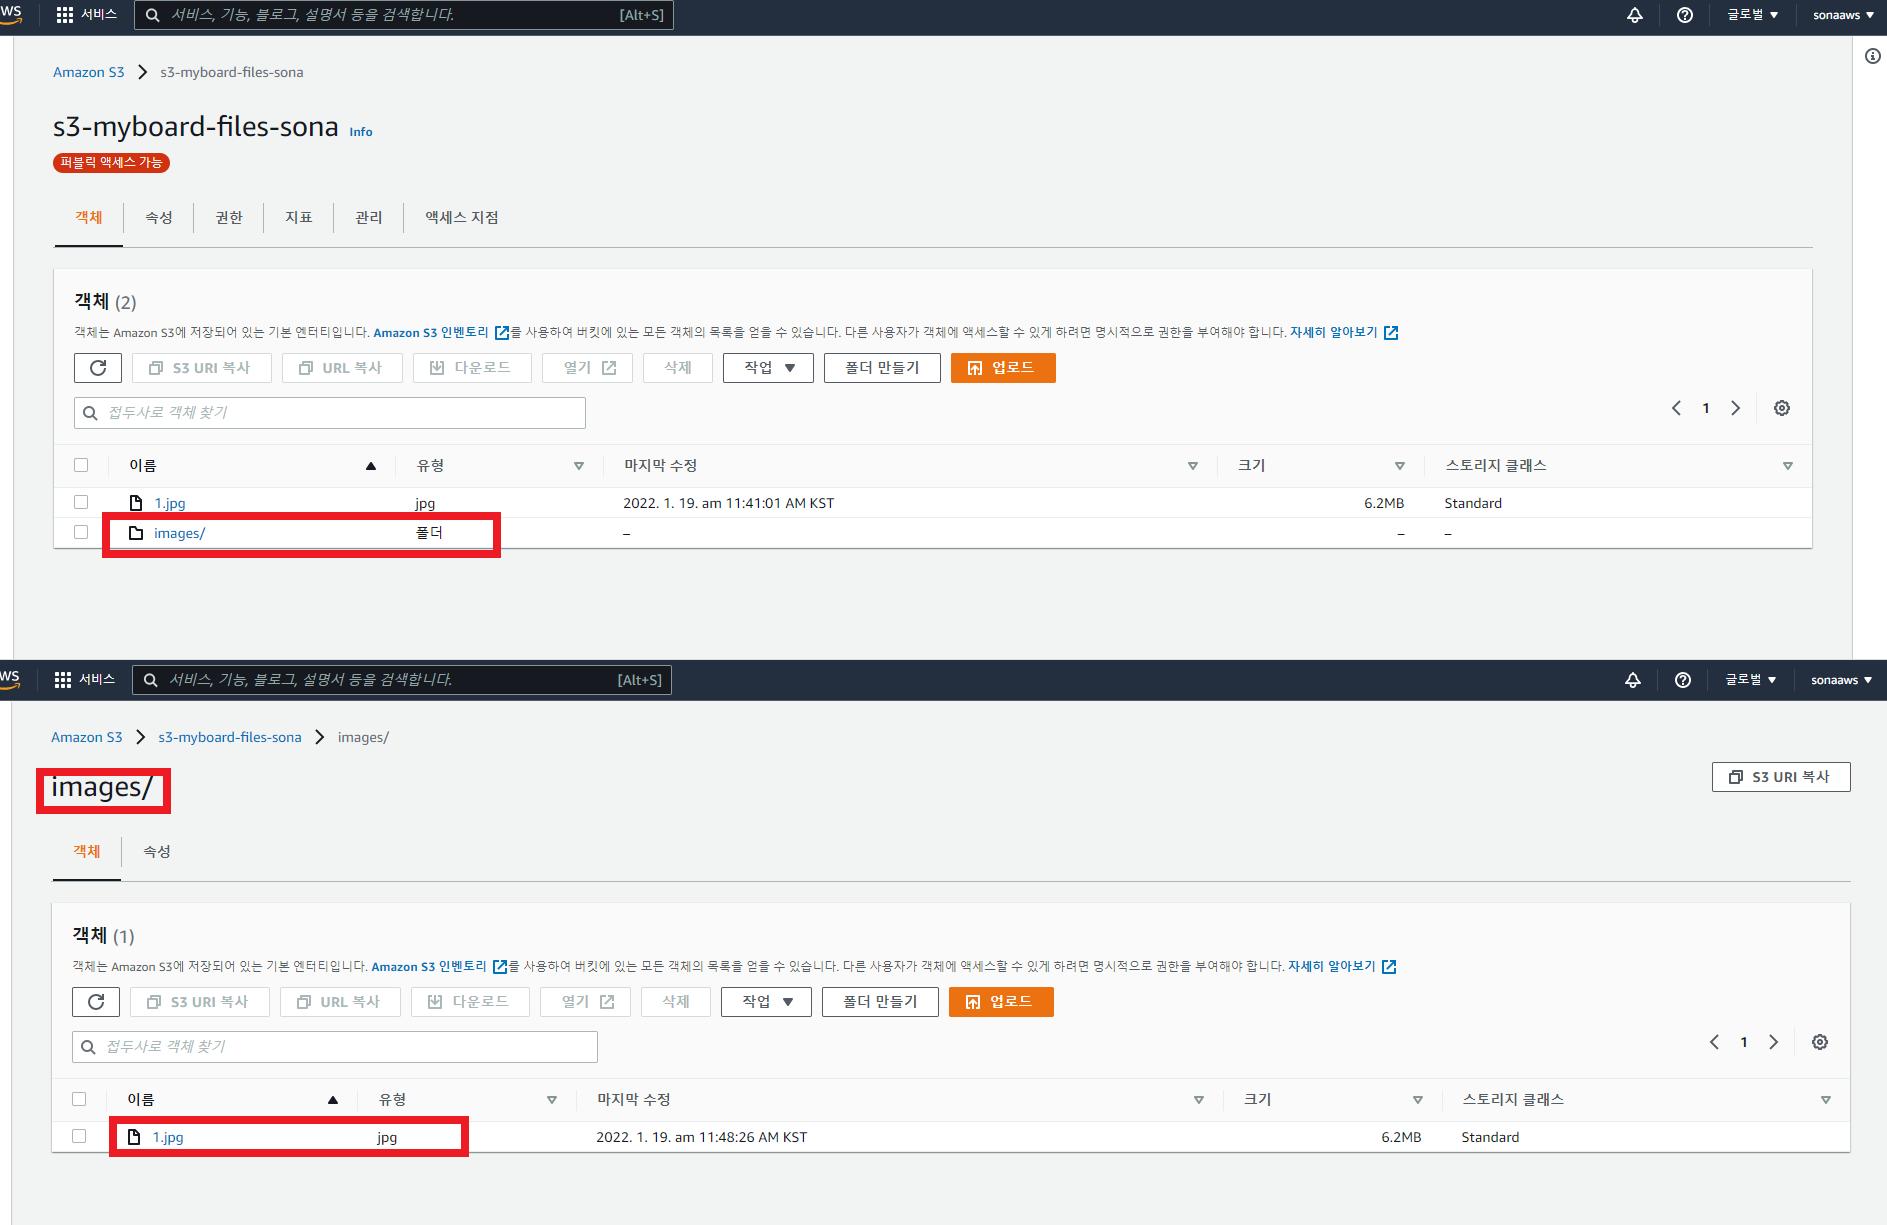Open the 1.jpg link in bucket root

[x=170, y=503]
